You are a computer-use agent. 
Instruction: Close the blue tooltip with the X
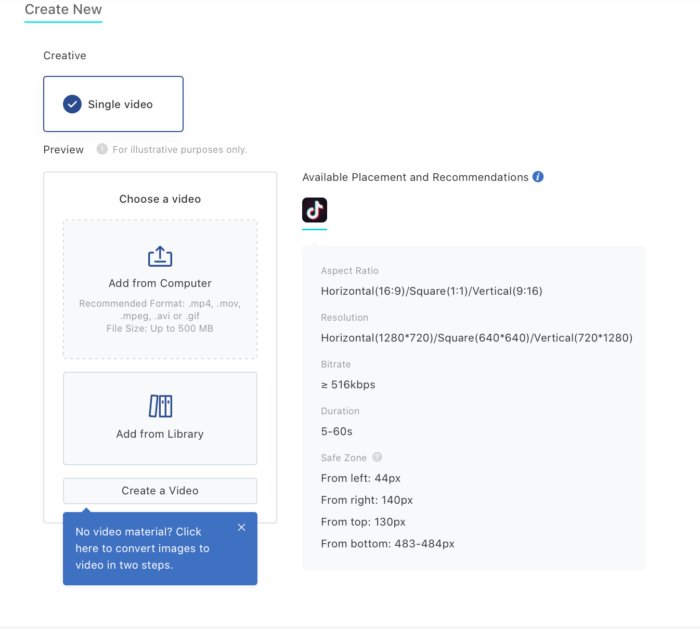[x=242, y=528]
